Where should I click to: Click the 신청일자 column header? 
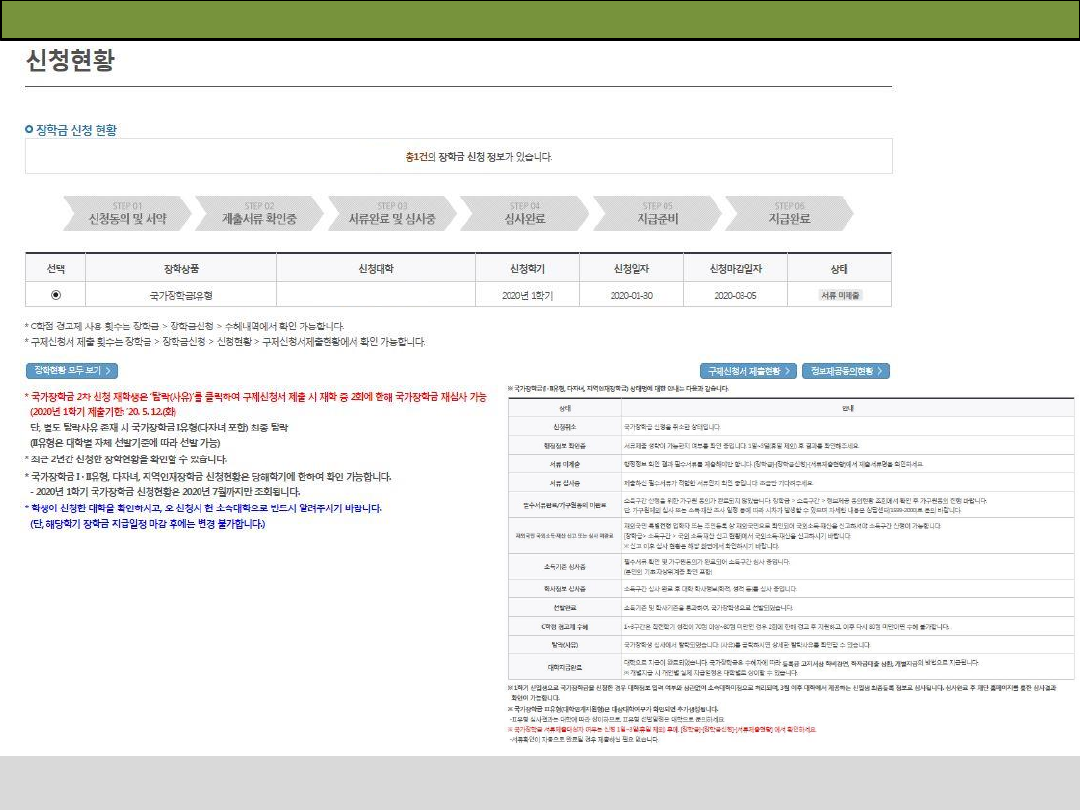631,269
